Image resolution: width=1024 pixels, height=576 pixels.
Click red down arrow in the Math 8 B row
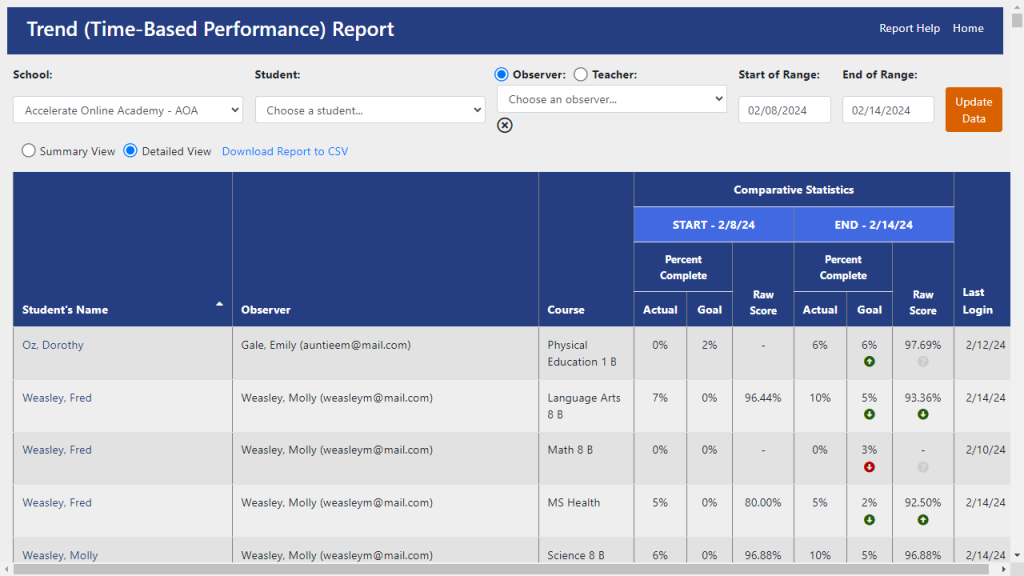click(x=869, y=466)
